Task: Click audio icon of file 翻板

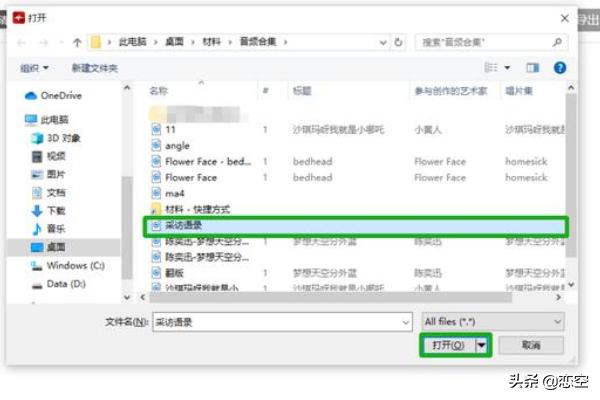Action: click(x=156, y=273)
